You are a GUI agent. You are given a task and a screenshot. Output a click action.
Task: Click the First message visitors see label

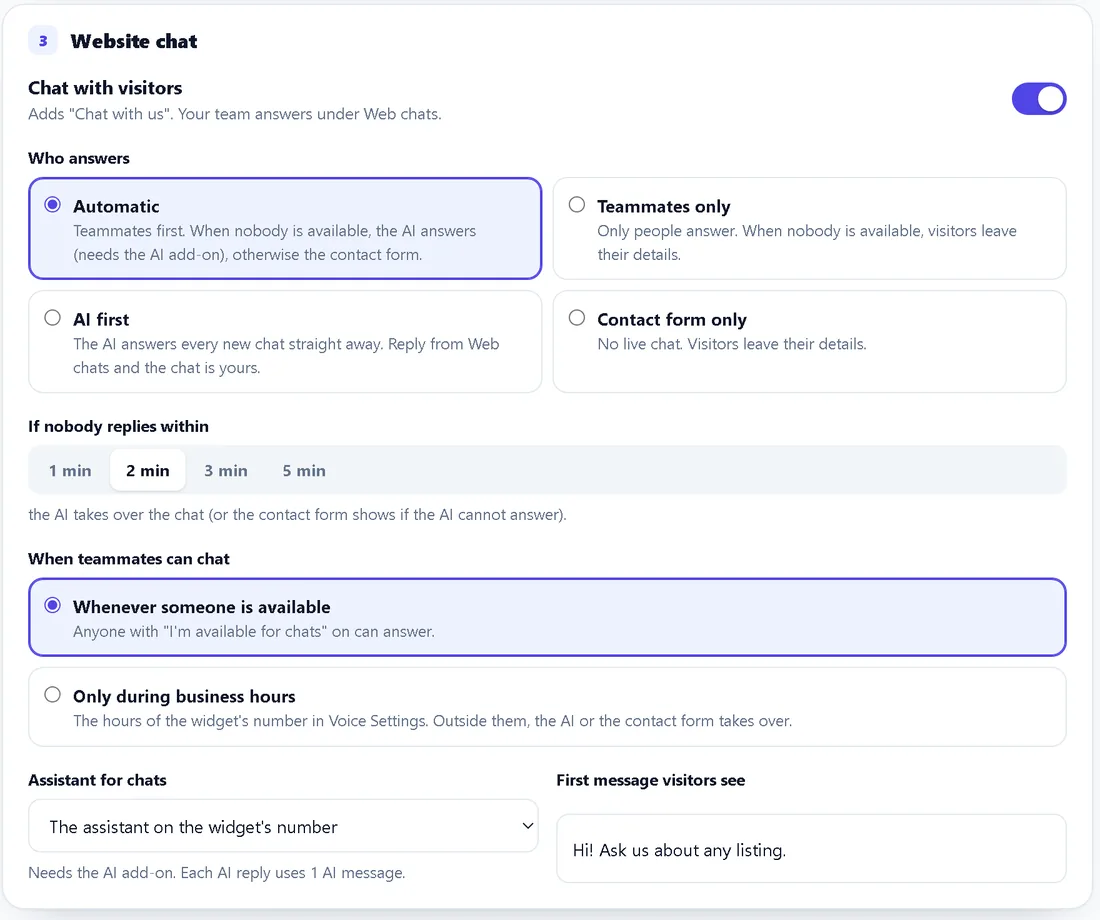651,780
